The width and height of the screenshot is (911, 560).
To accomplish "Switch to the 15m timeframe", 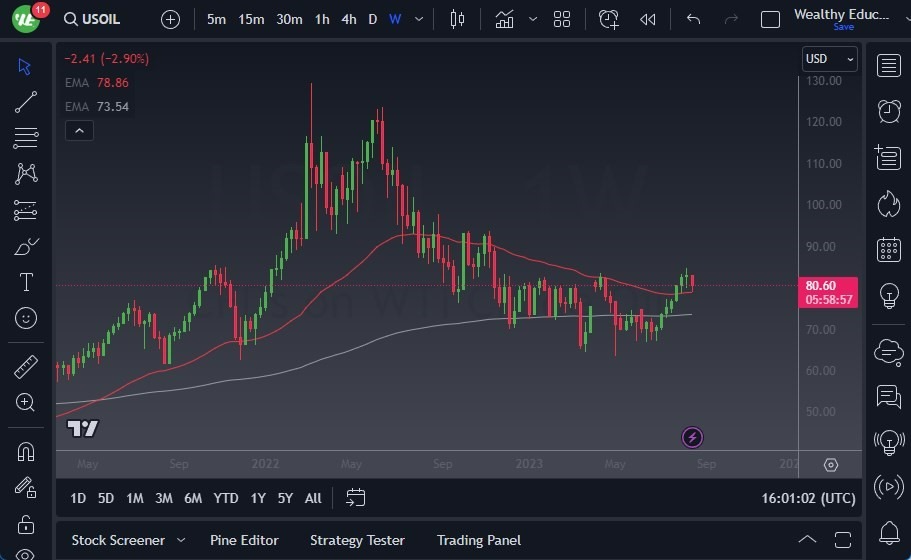I will point(251,19).
